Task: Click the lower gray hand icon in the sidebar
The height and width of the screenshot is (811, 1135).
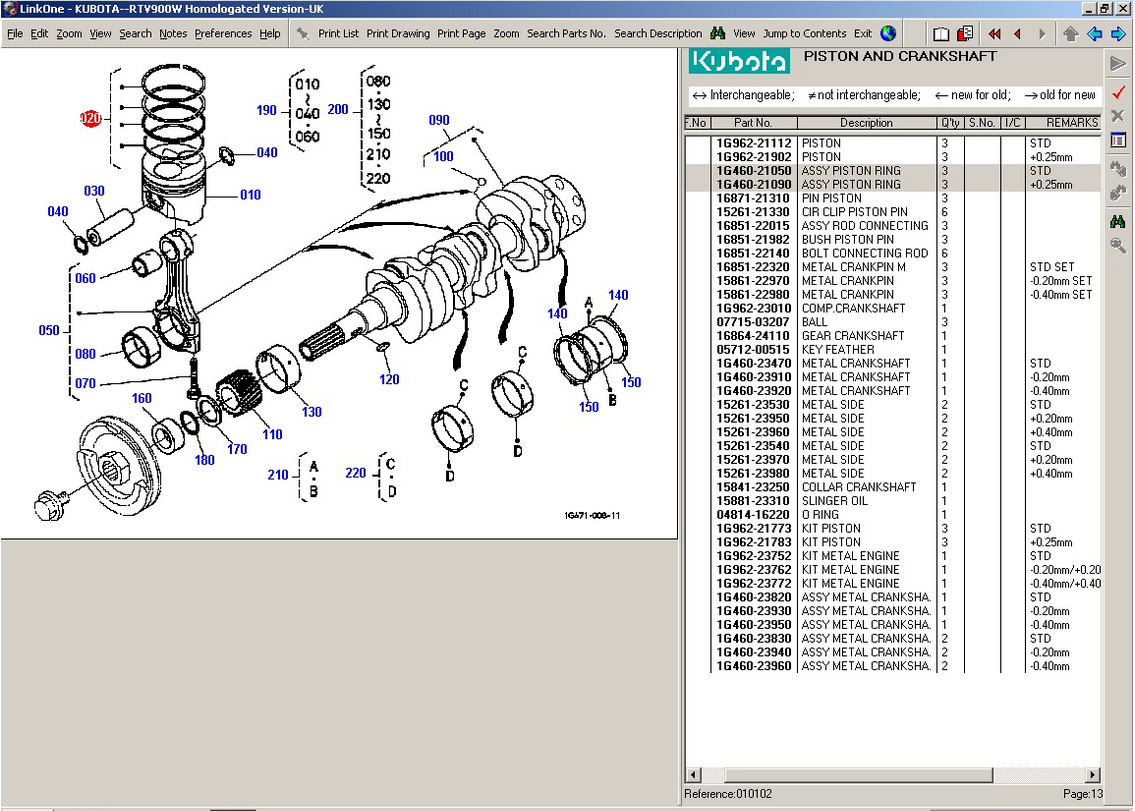Action: pos(1118,193)
